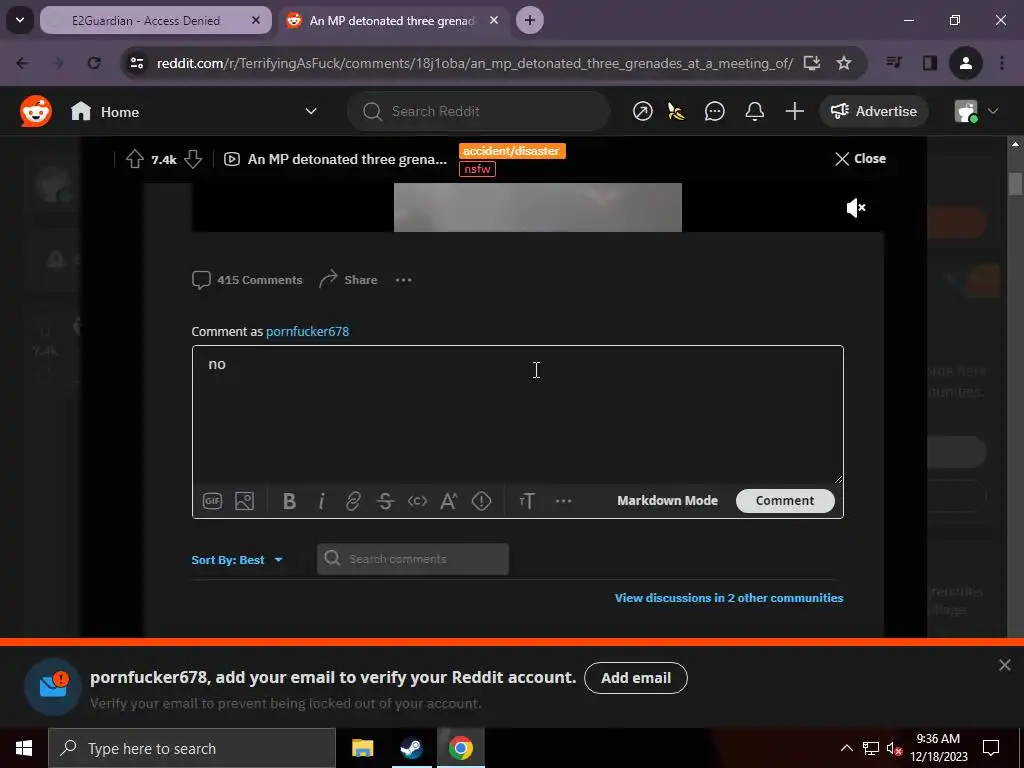Expand the user profile menu
The height and width of the screenshot is (768, 1024).
(x=976, y=112)
